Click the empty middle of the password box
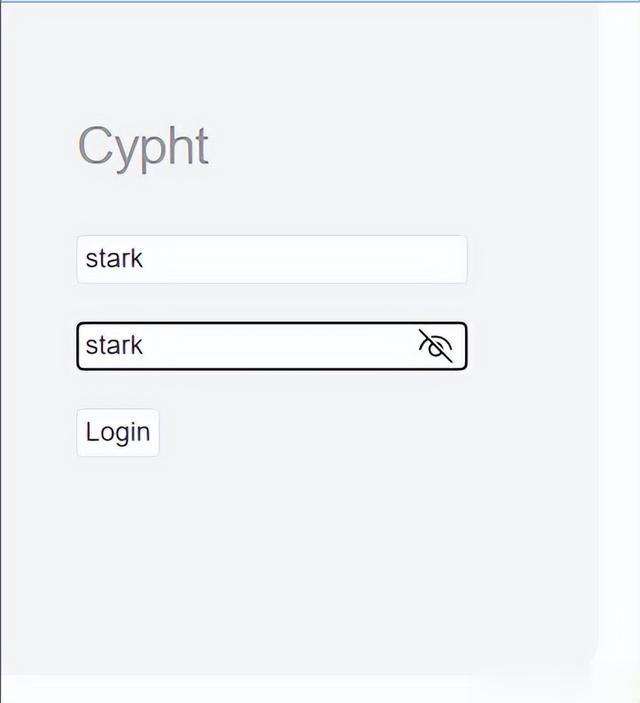 (x=278, y=346)
